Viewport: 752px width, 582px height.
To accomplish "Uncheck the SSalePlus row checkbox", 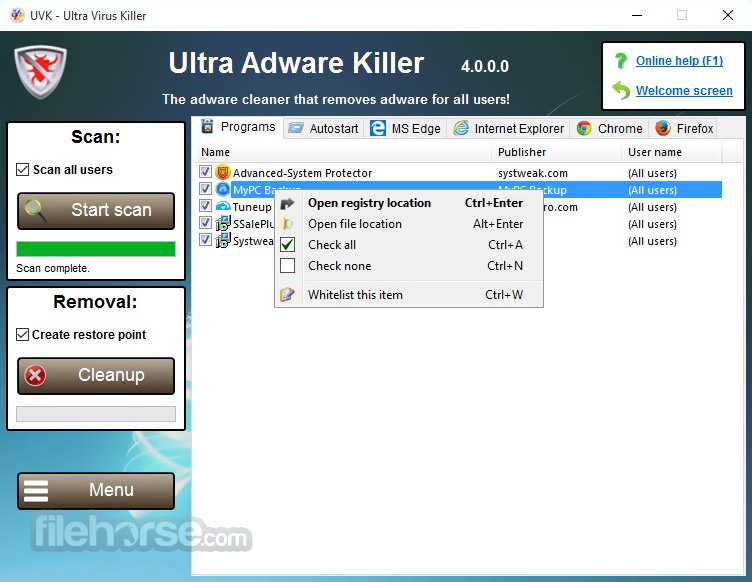I will coord(205,222).
